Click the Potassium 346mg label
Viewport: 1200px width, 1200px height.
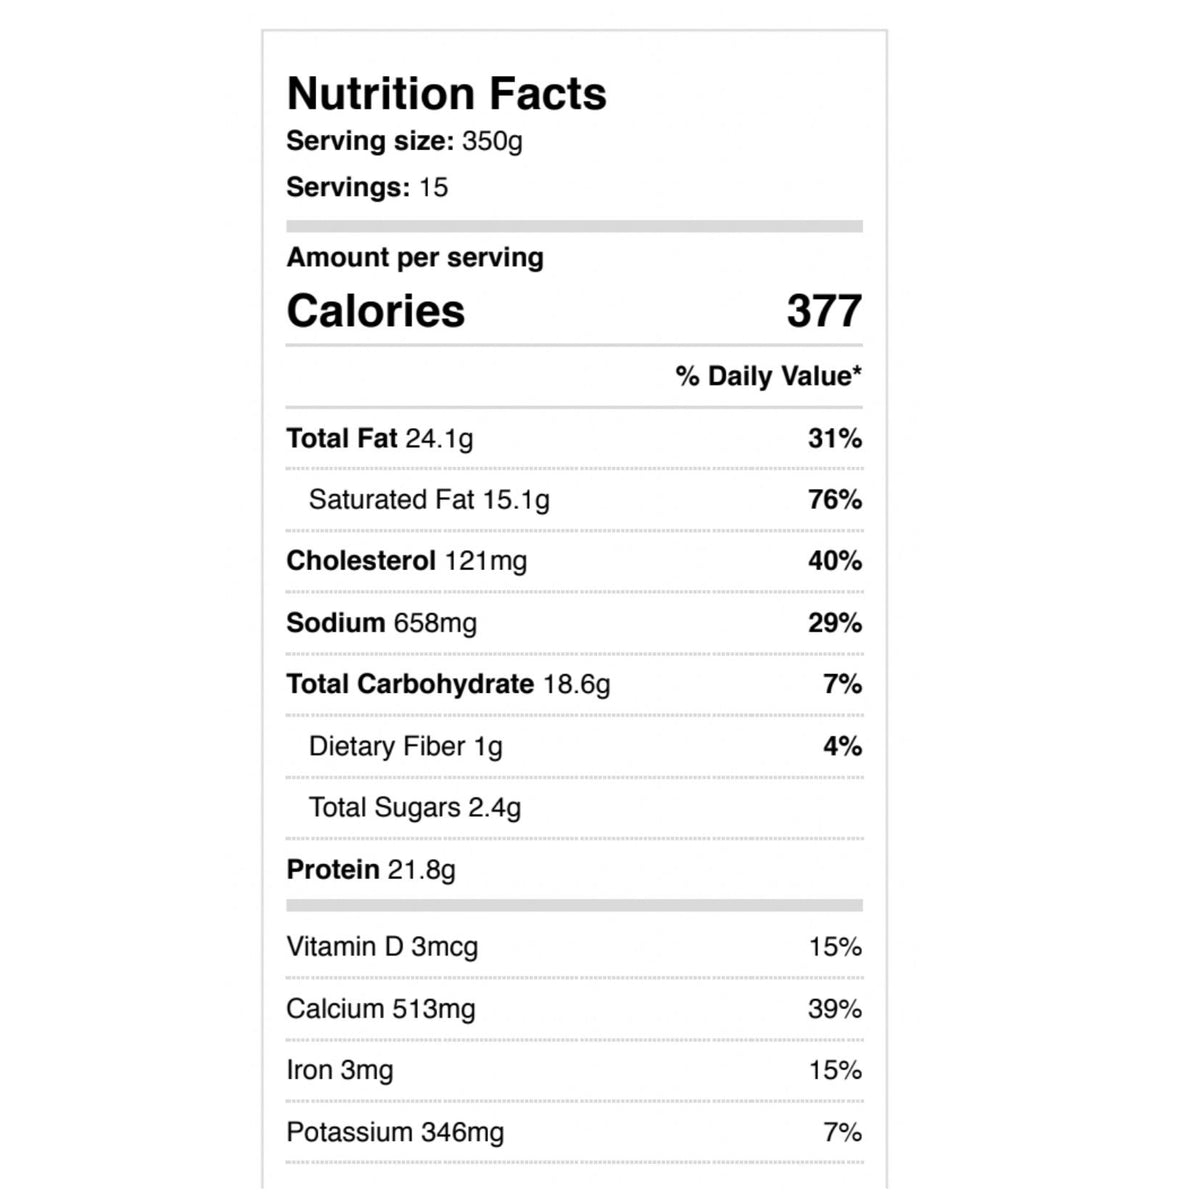(x=395, y=1132)
